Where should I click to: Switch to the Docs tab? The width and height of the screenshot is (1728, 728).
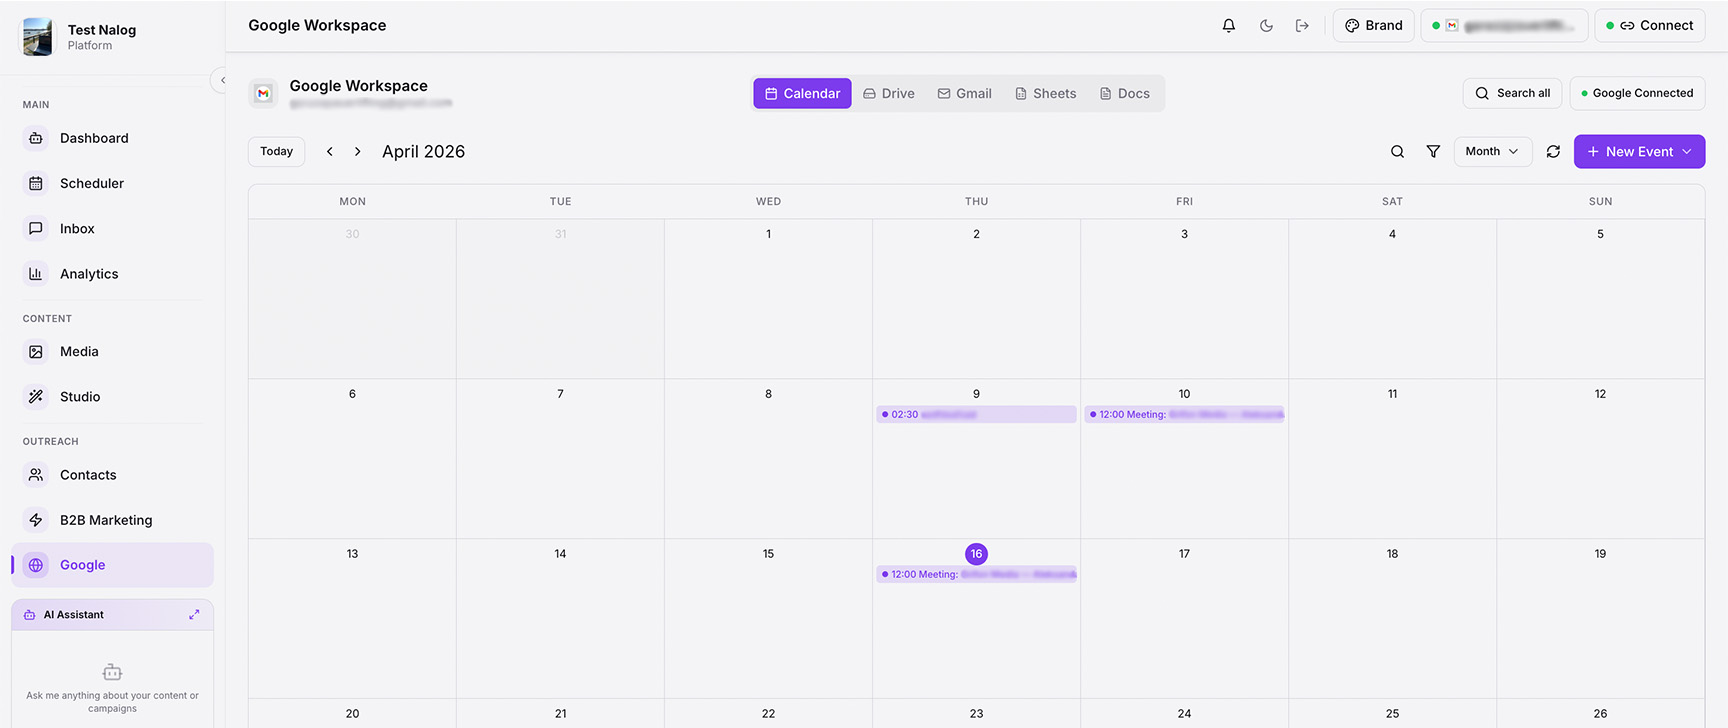1125,93
